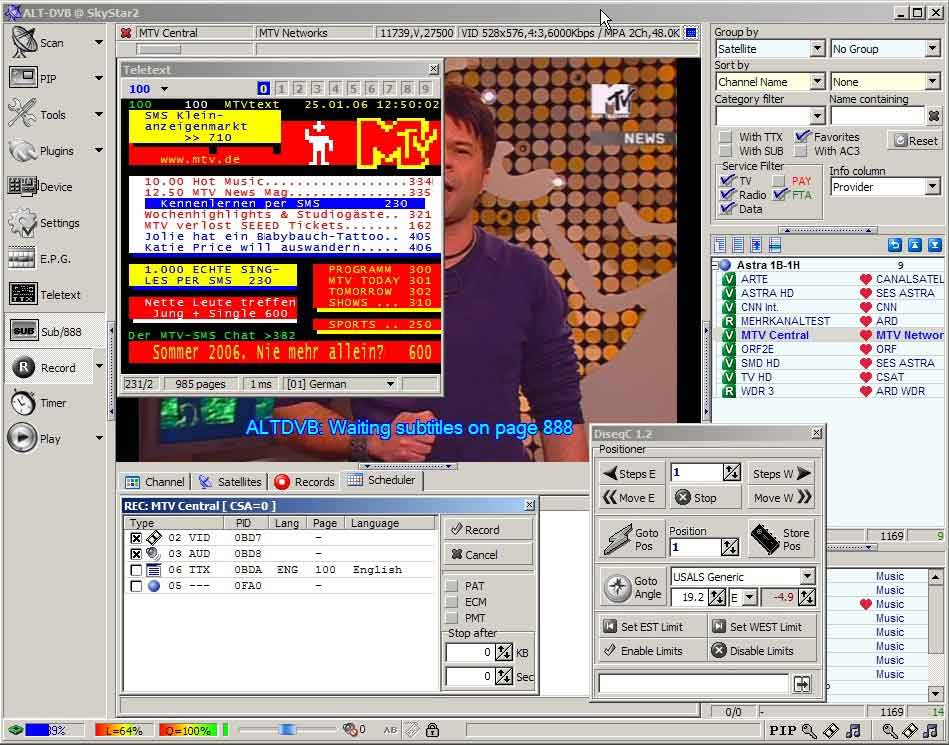The image size is (949, 745).
Task: Click Enable Limits button
Action: pyautogui.click(x=652, y=651)
